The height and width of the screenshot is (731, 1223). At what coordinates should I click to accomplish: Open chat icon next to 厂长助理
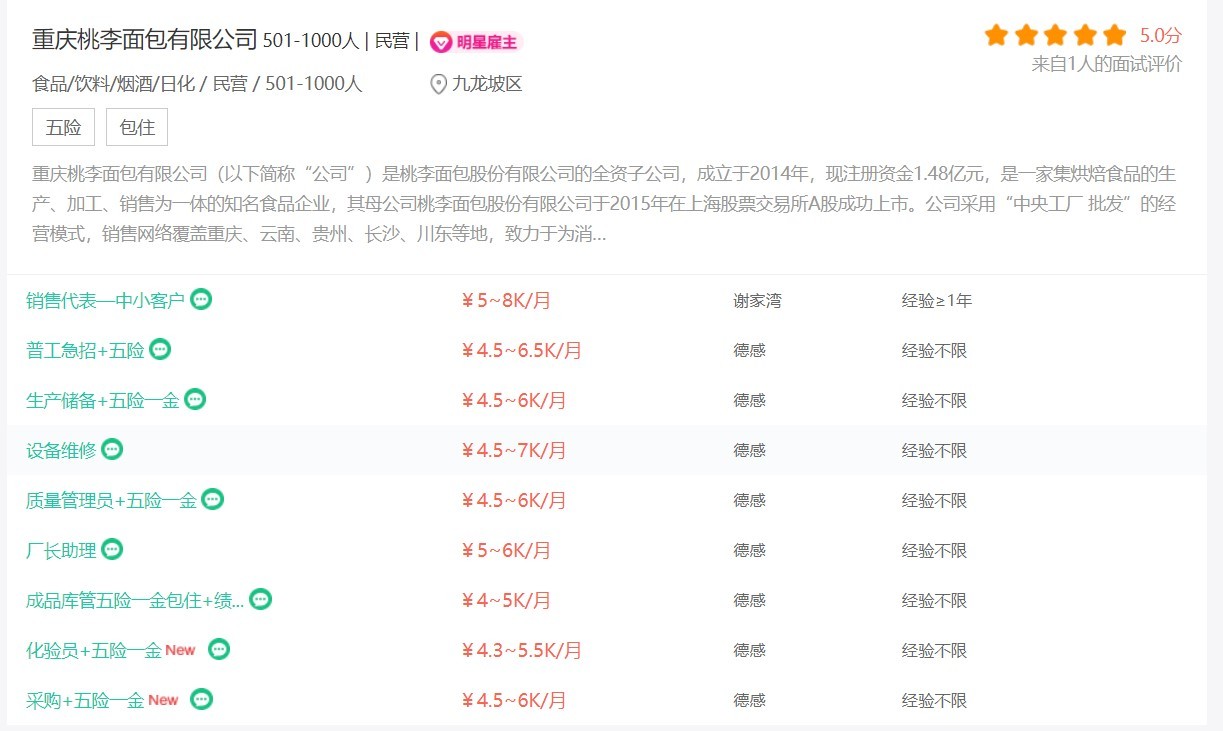pos(112,549)
